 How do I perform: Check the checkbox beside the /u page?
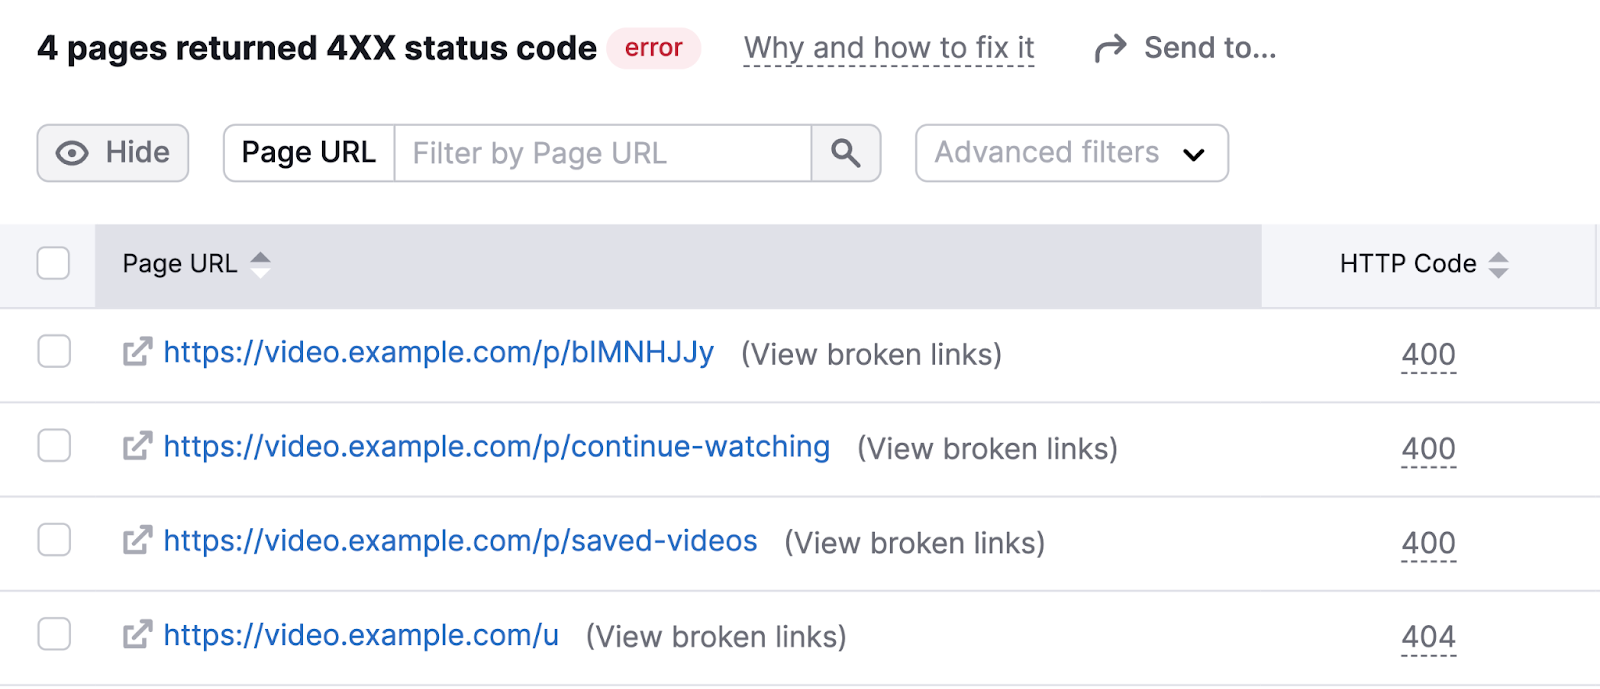(53, 635)
